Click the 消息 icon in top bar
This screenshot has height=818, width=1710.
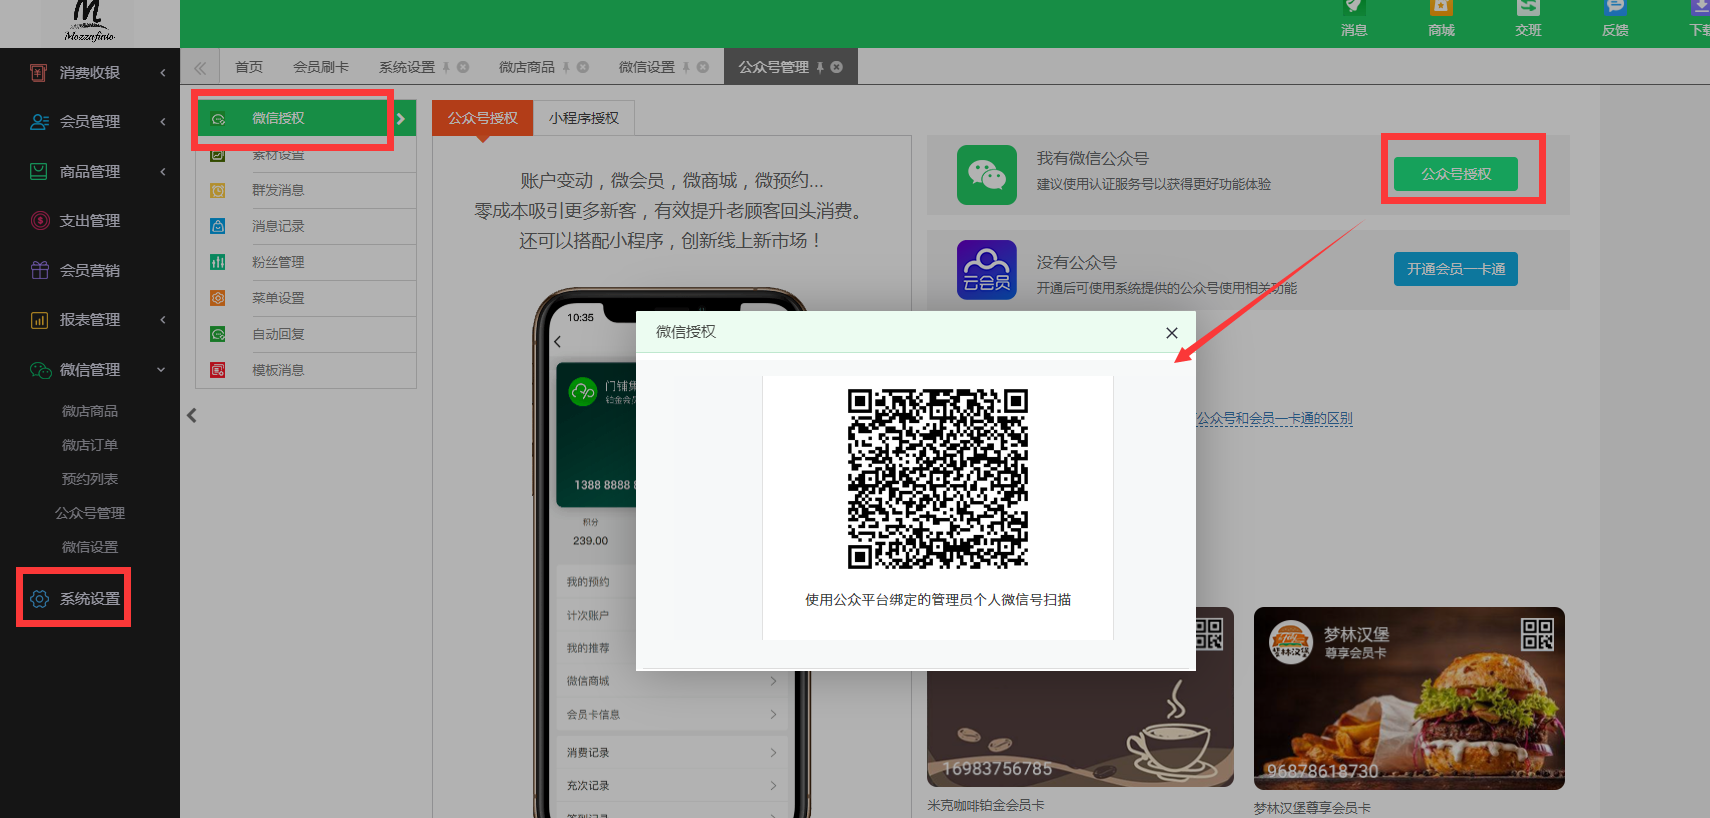click(1354, 8)
